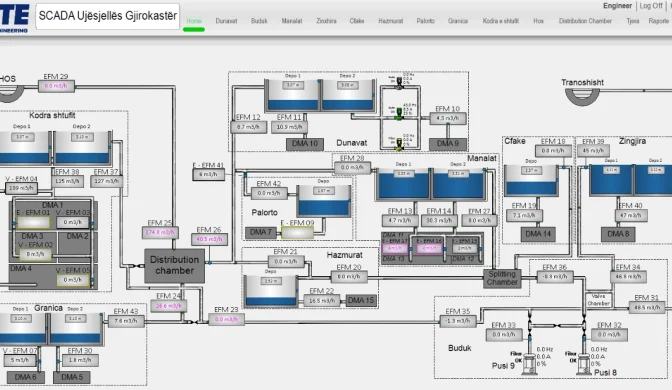Screen dimensions: 672x390
Task: Click the Tranoshisht source basin icon
Action: click(583, 98)
